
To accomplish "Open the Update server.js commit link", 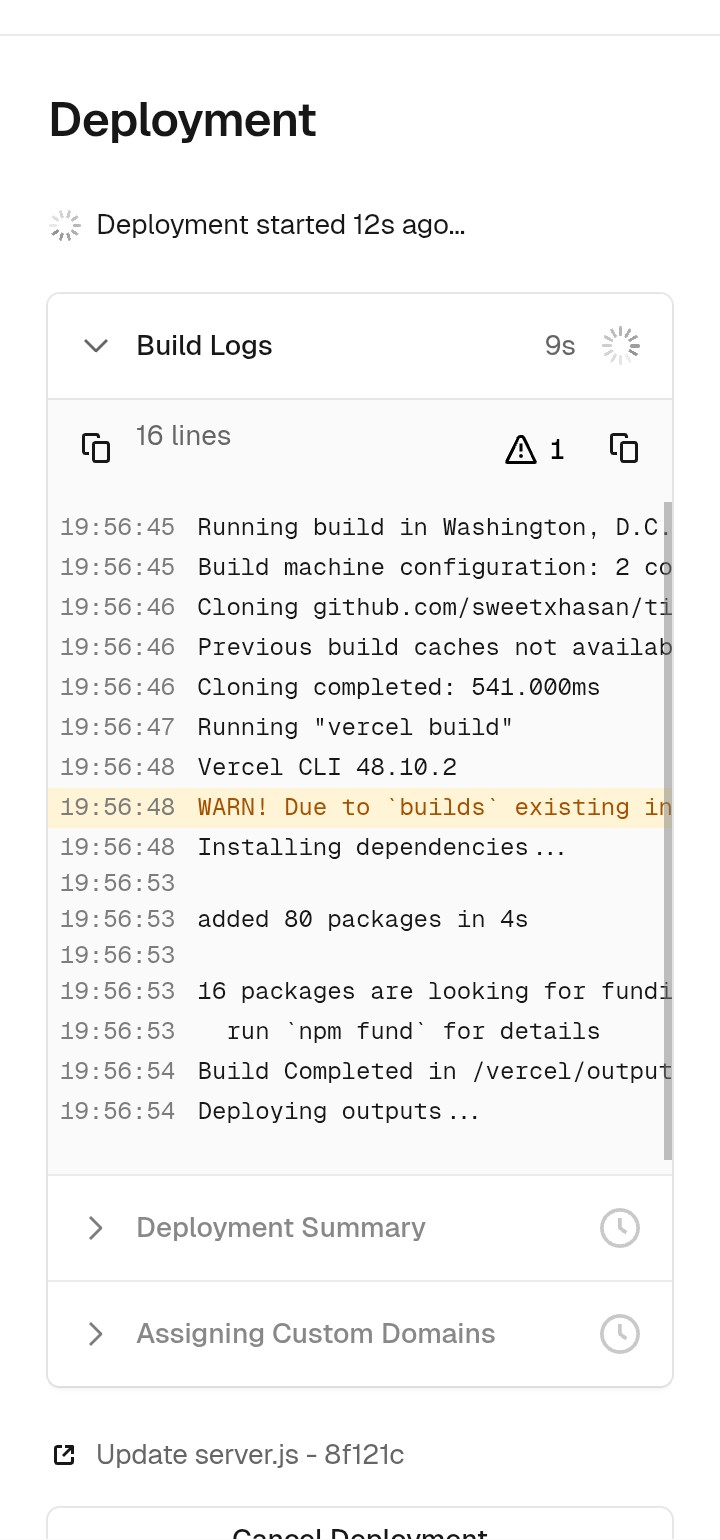I will click(250, 1455).
